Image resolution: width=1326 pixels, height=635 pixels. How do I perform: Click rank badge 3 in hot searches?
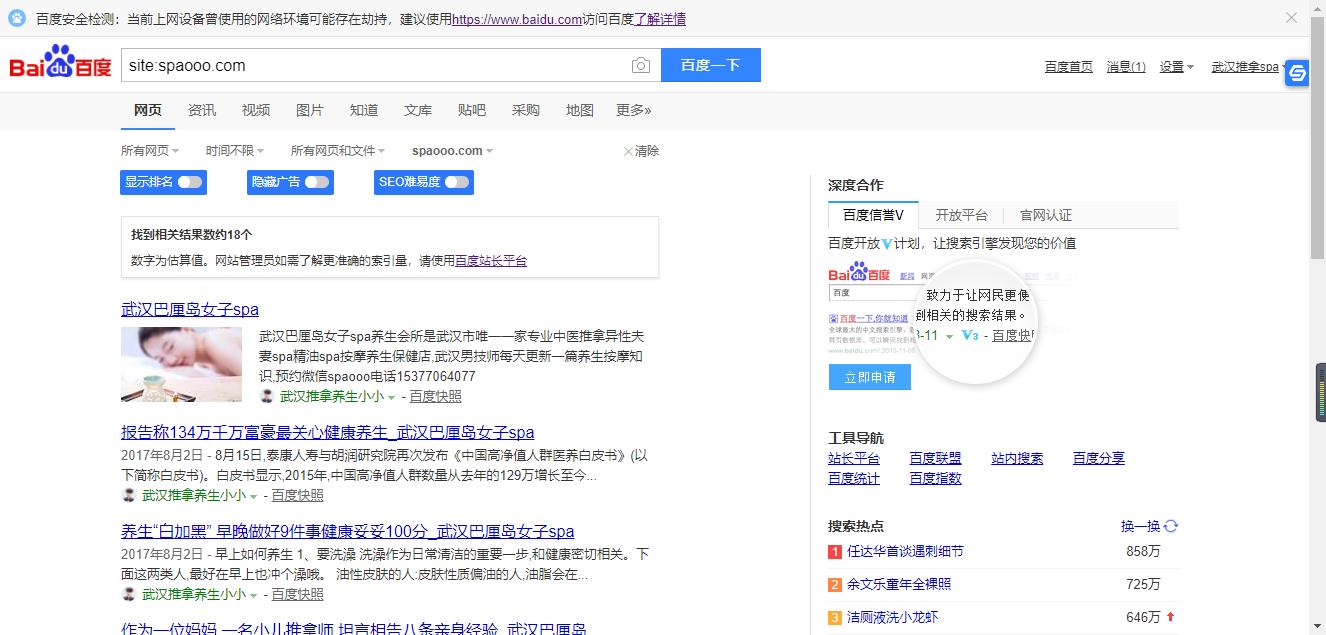pos(835,618)
